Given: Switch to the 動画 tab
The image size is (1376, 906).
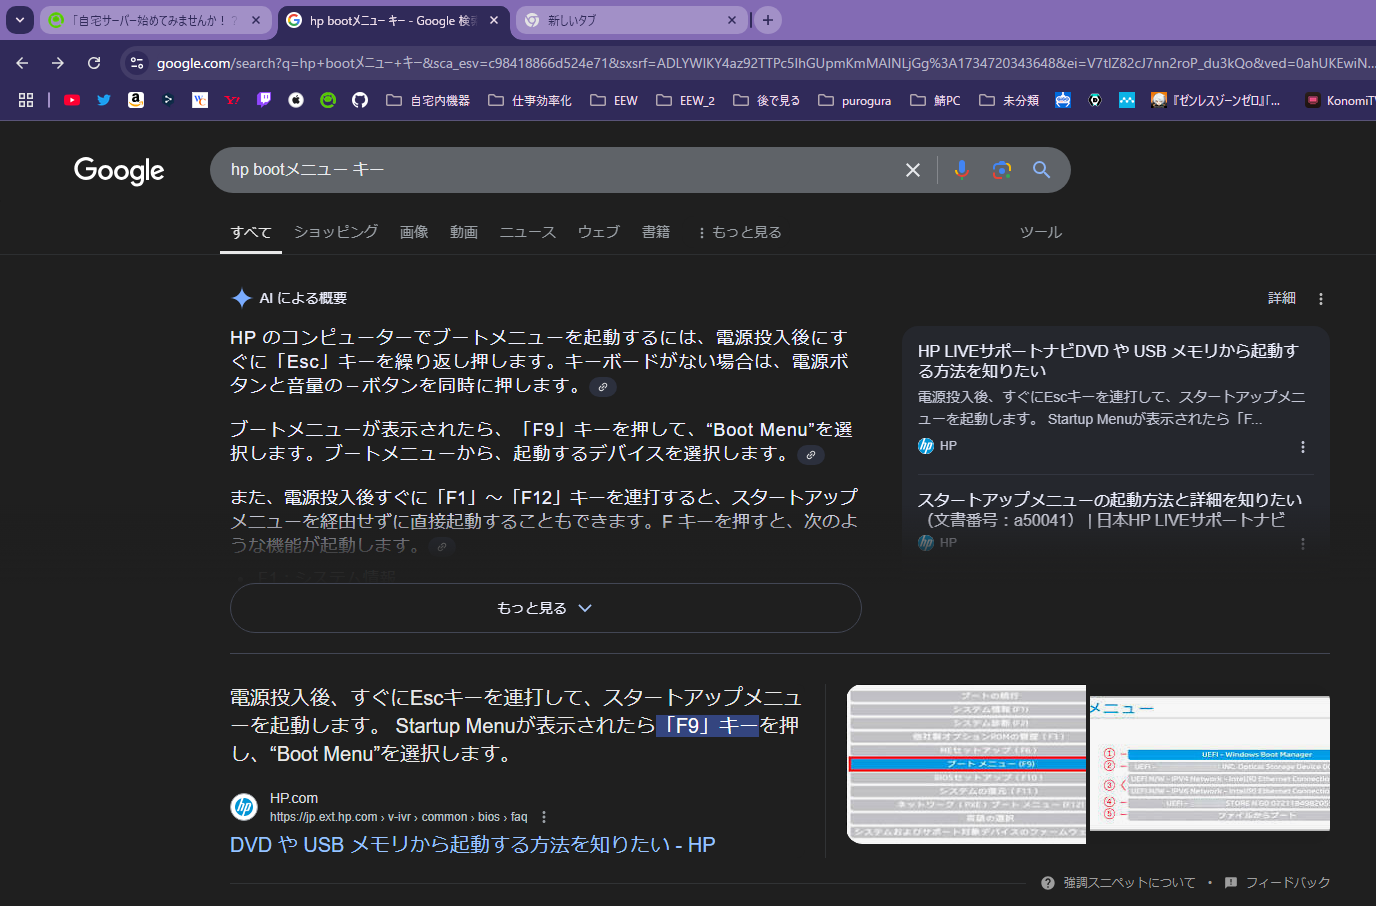Looking at the screenshot, I should click(x=464, y=232).
